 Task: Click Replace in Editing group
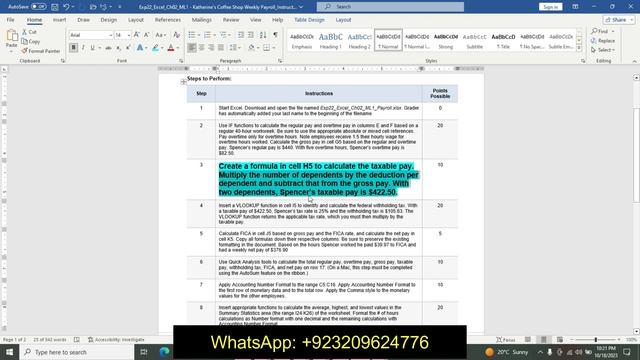(x=603, y=40)
